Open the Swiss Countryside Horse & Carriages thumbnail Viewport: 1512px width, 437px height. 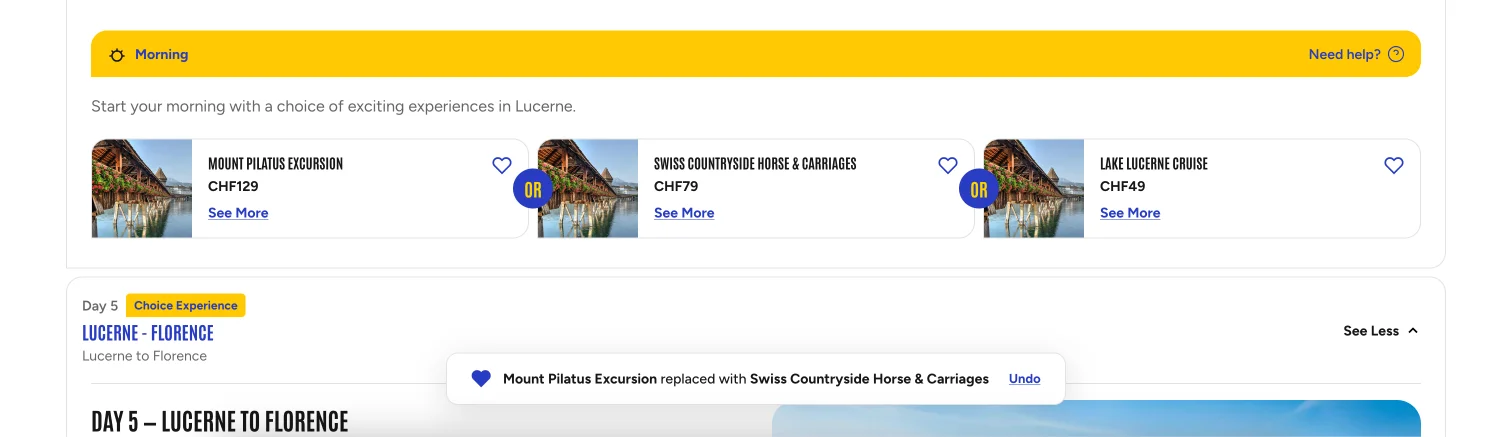pos(588,188)
